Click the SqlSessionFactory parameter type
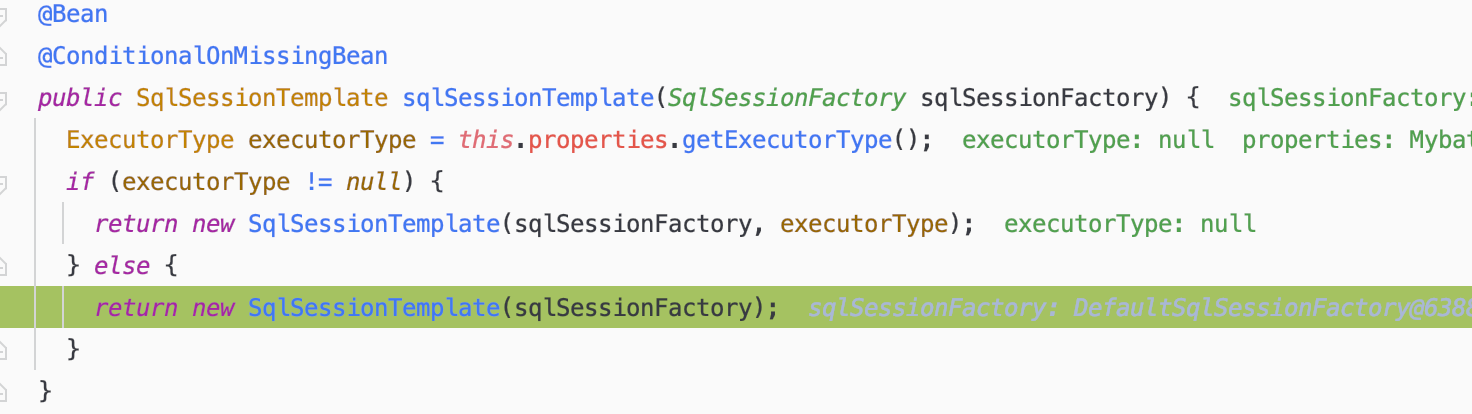The image size is (1472, 414). click(786, 98)
